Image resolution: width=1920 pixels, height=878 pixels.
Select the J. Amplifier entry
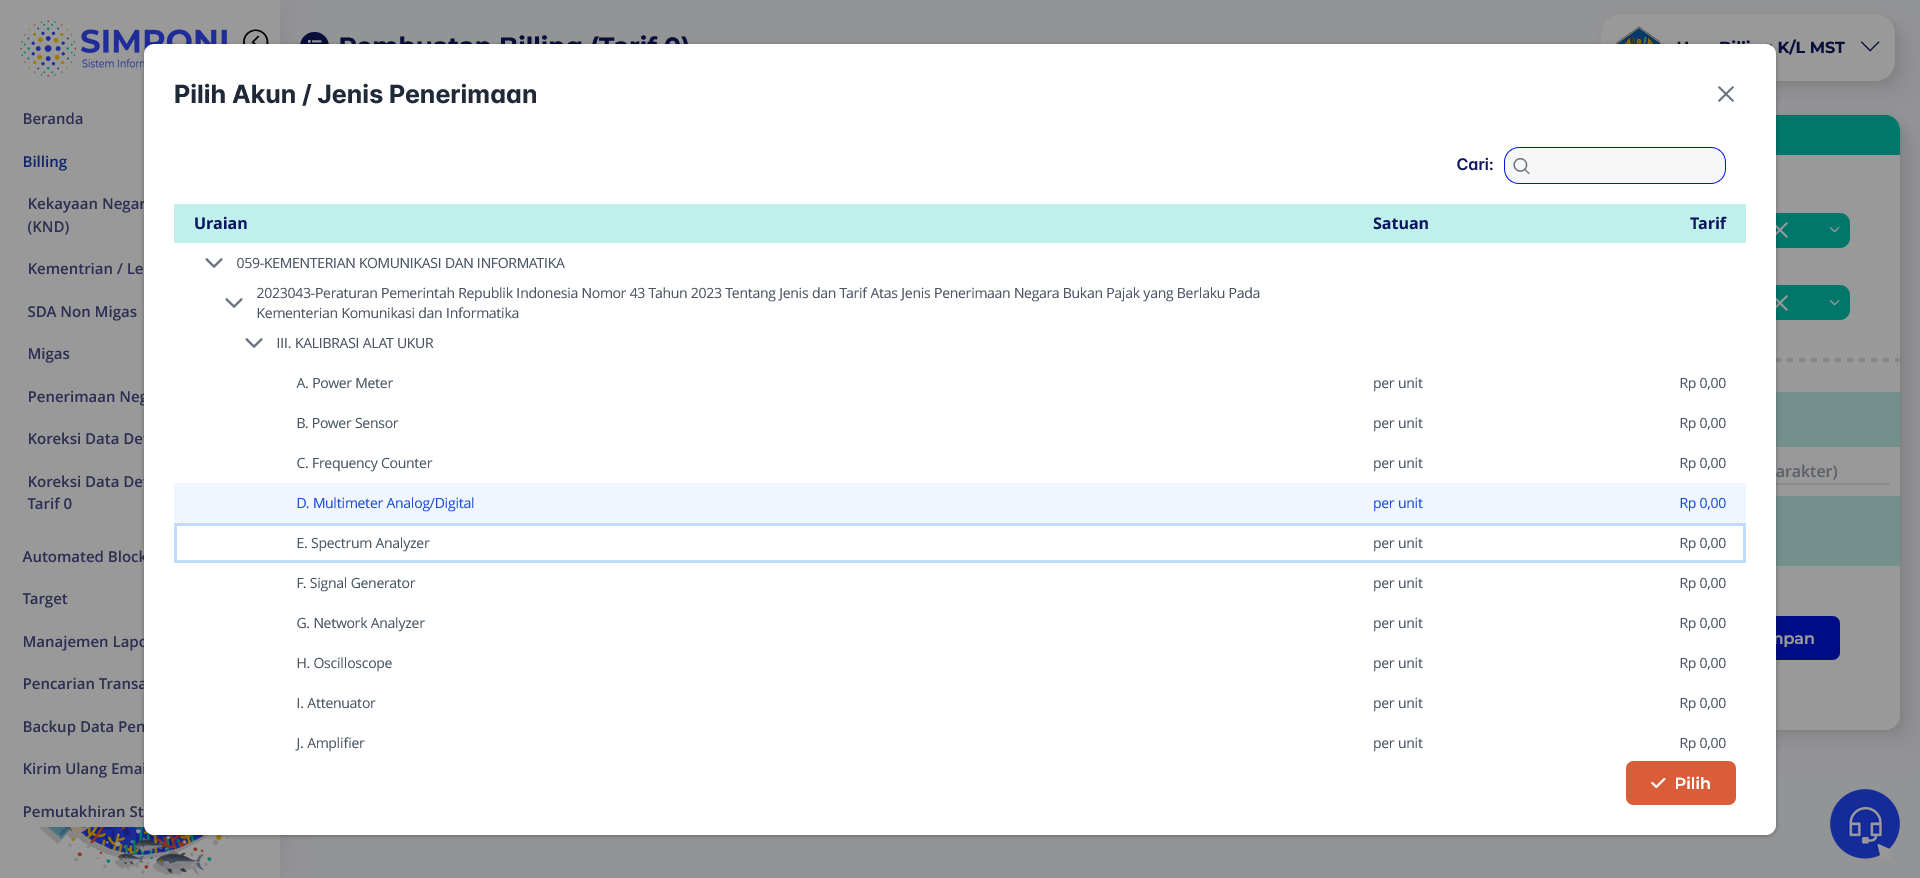pyautogui.click(x=330, y=743)
